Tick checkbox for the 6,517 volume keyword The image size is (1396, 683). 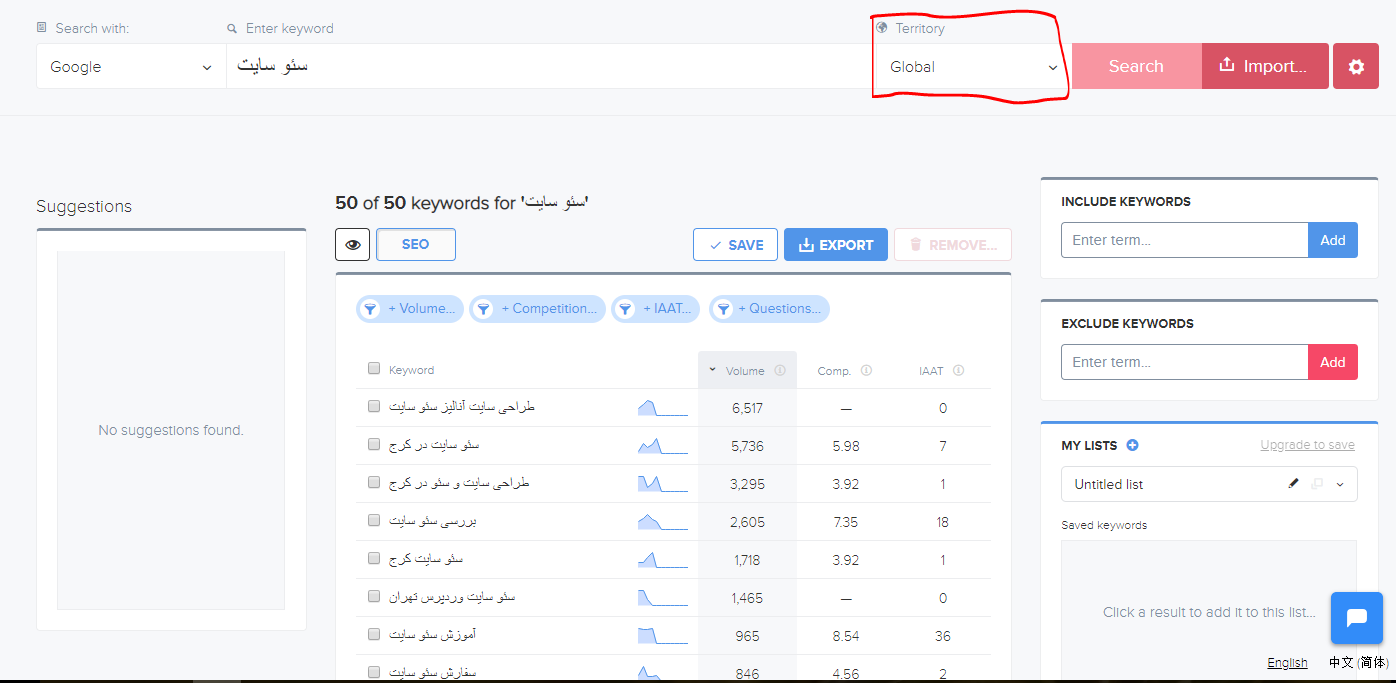pos(374,407)
